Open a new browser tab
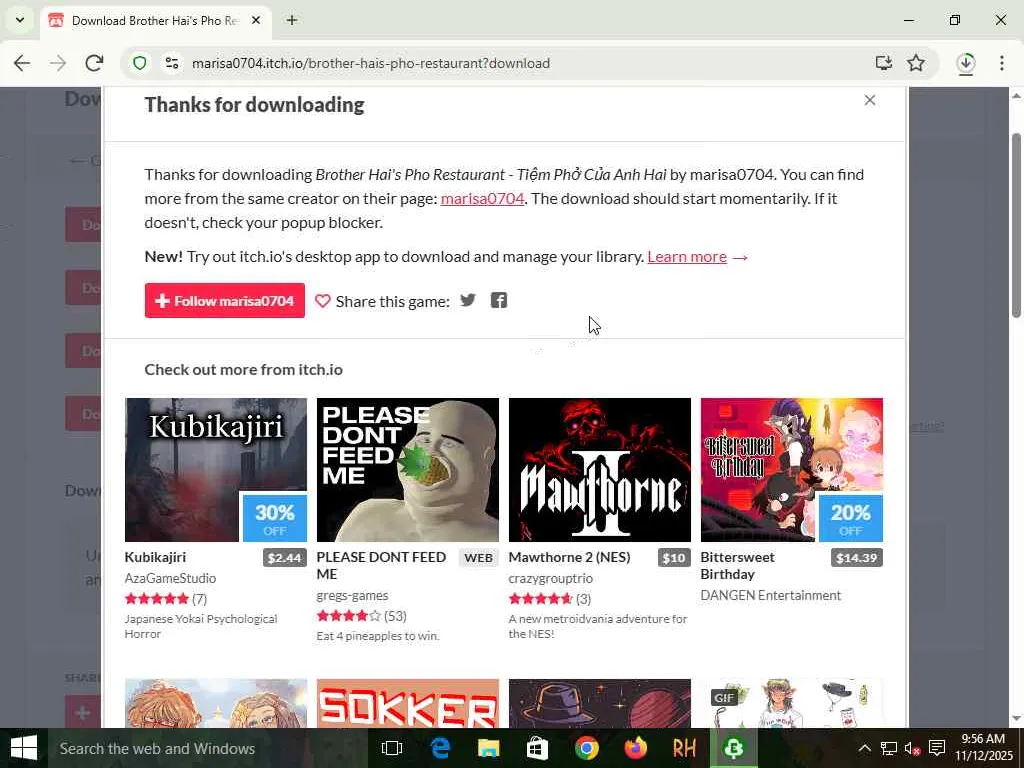1024x768 pixels. coord(292,21)
